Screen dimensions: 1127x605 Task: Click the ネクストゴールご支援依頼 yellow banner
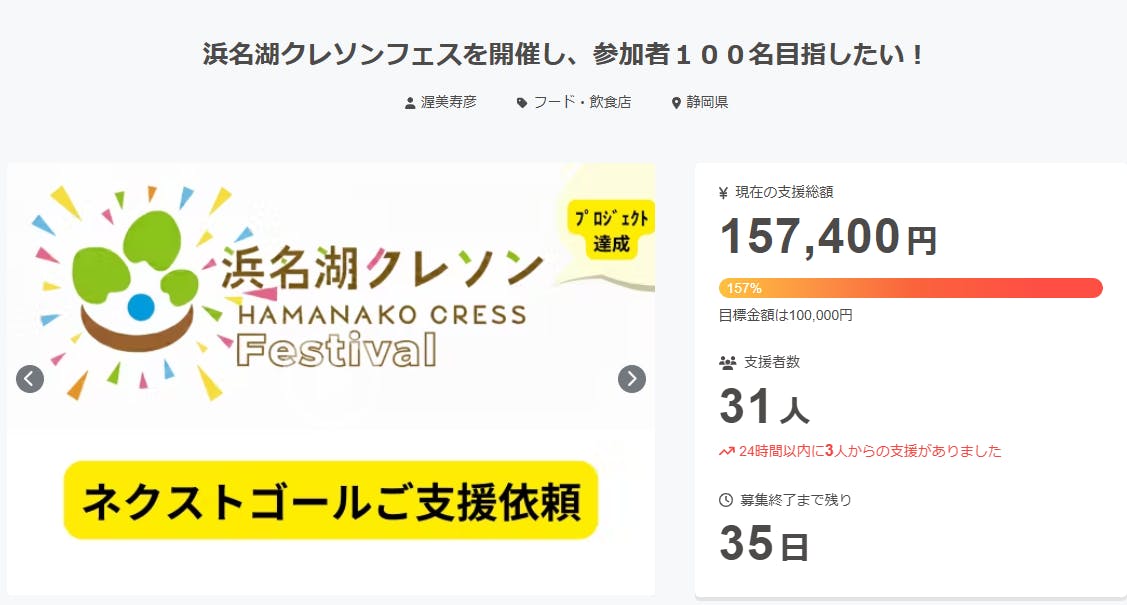330,501
